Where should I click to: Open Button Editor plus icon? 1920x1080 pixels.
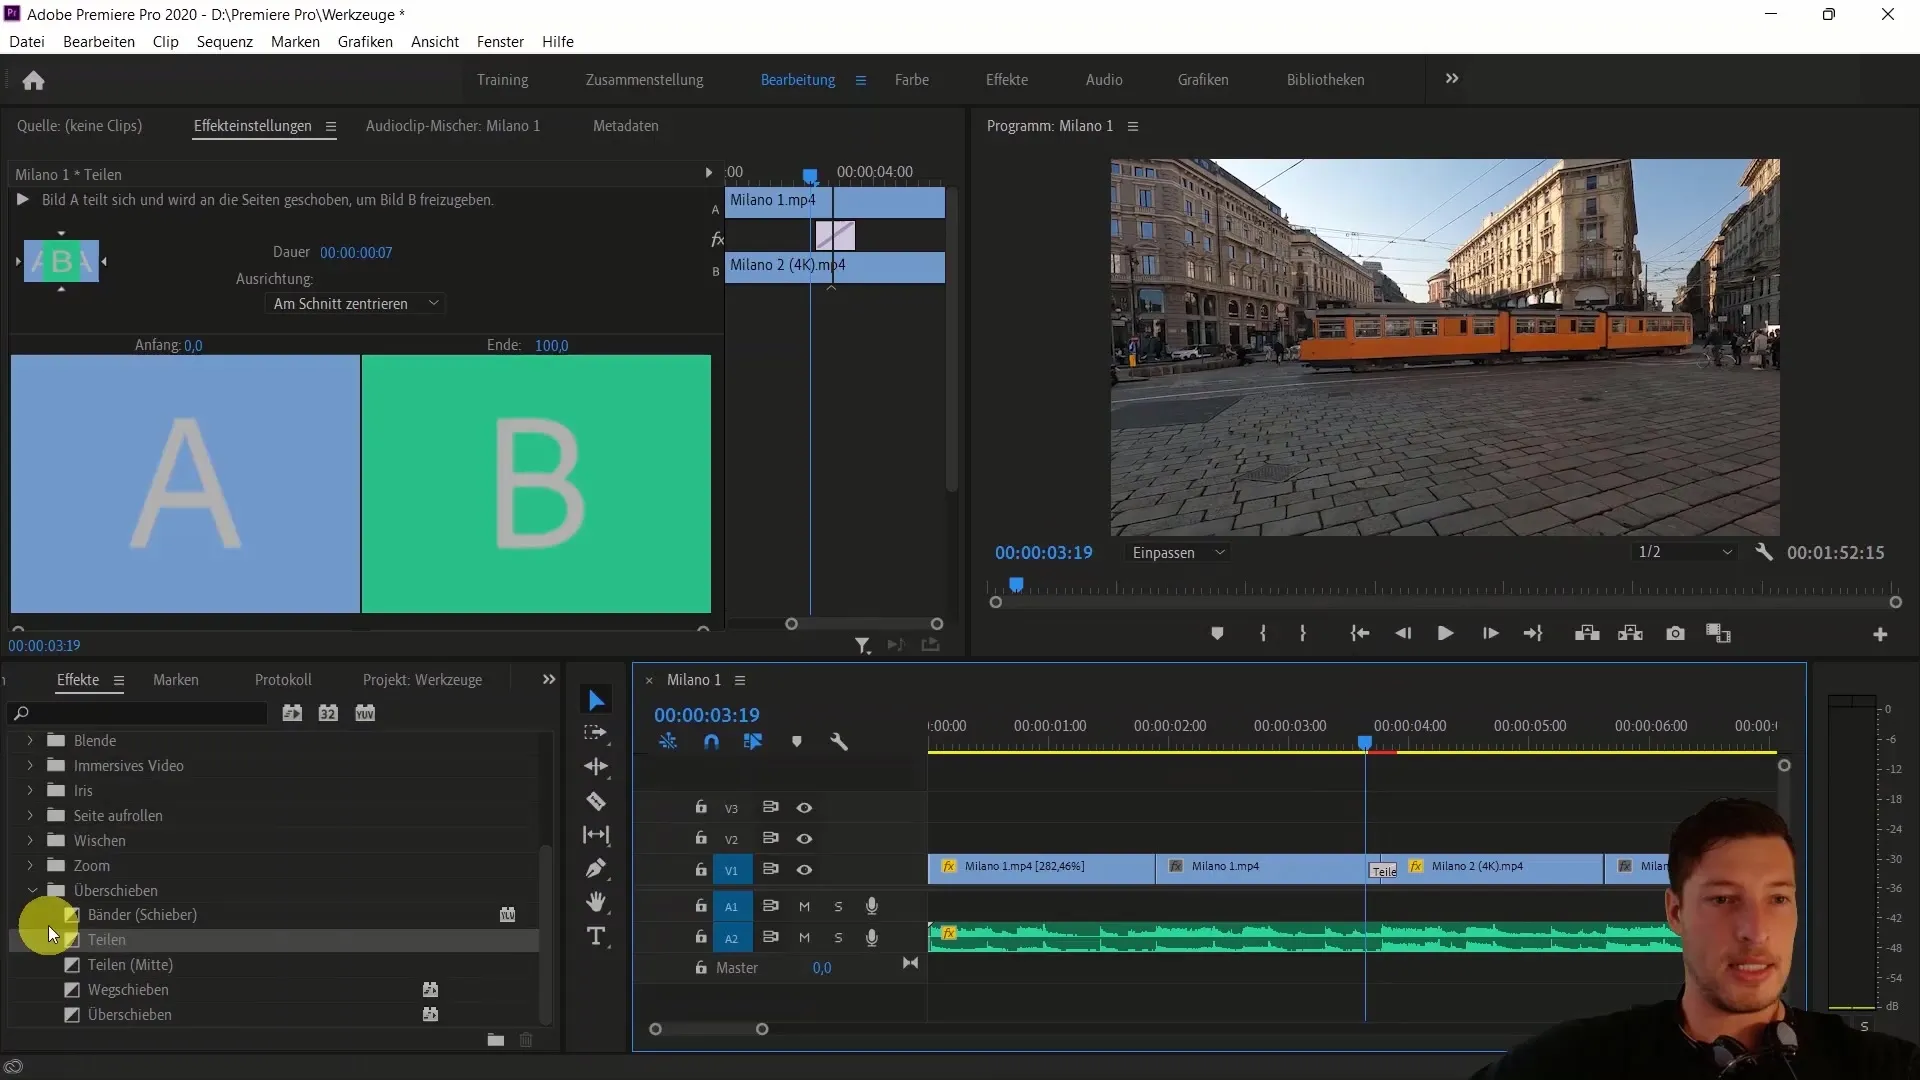1880,634
